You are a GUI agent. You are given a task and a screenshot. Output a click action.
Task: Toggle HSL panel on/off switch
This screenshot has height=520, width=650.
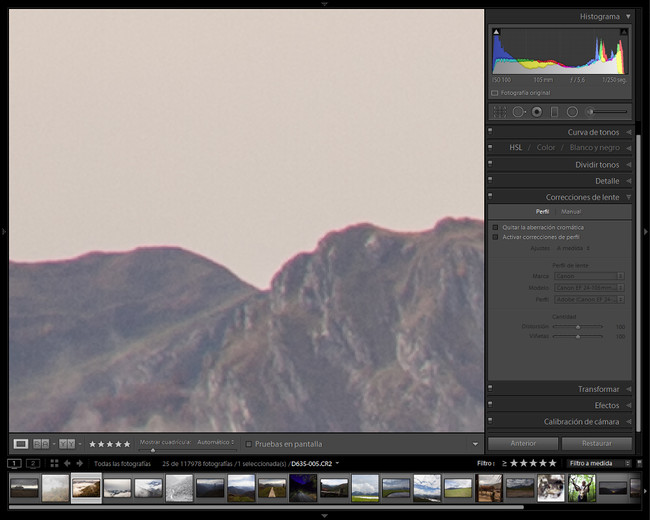(490, 147)
